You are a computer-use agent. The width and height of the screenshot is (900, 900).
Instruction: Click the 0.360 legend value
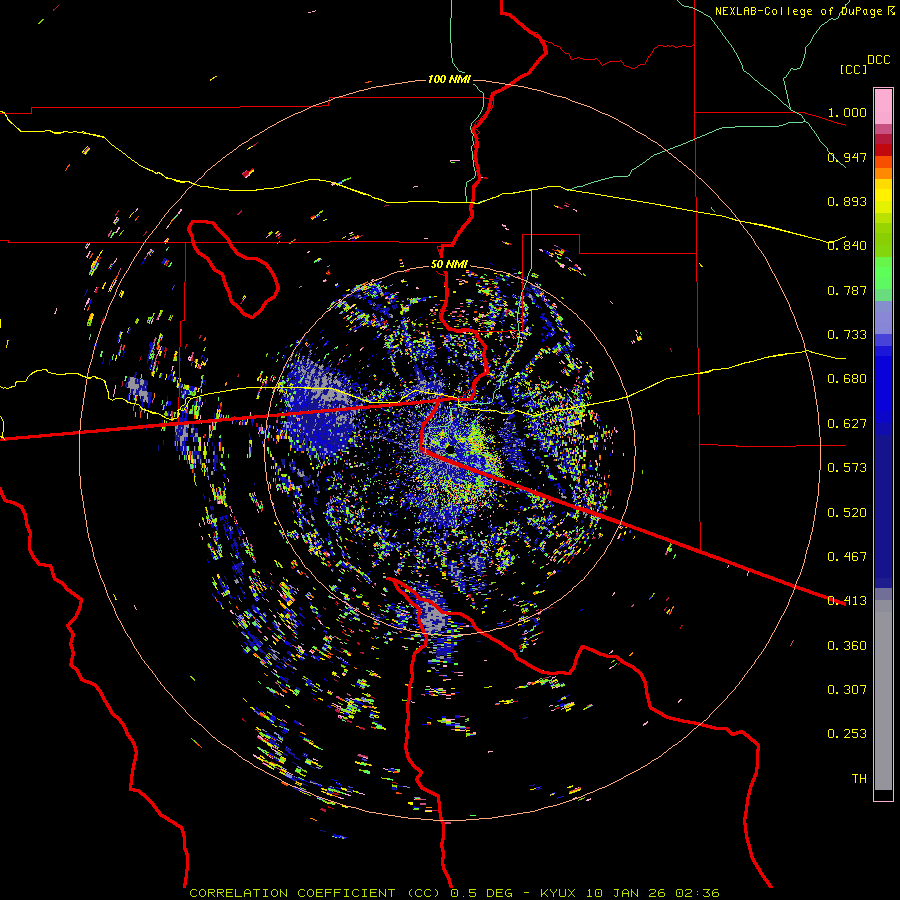[847, 646]
